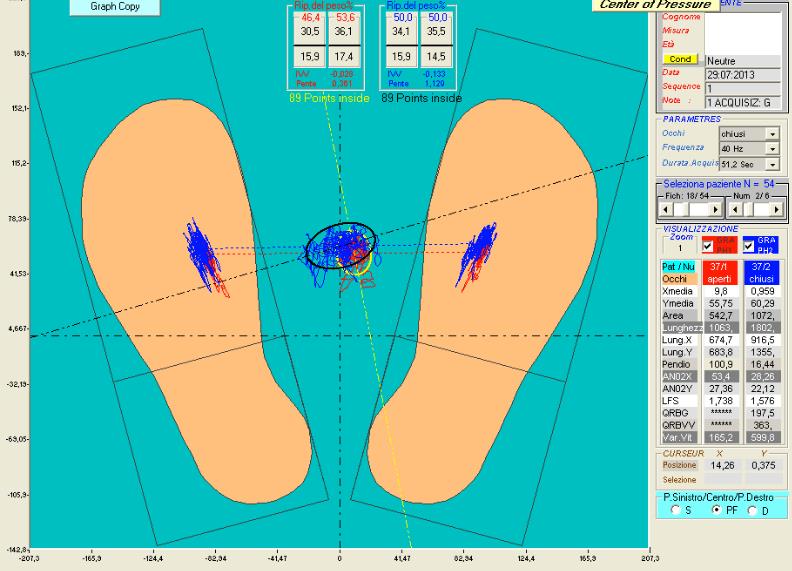This screenshot has width=792, height=571.
Task: Click the Note field with 1 ACQUISIZ
Action: click(743, 103)
